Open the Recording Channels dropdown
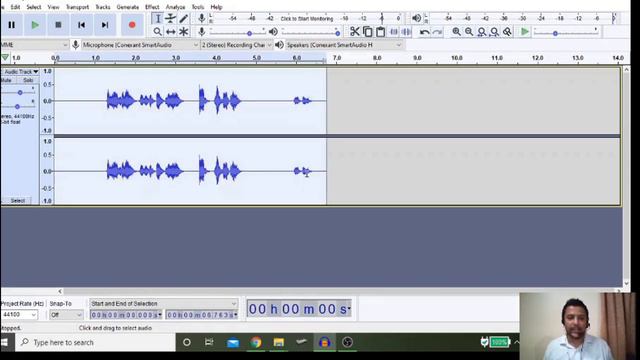Viewport: 640px width, 360px height. [x=237, y=45]
